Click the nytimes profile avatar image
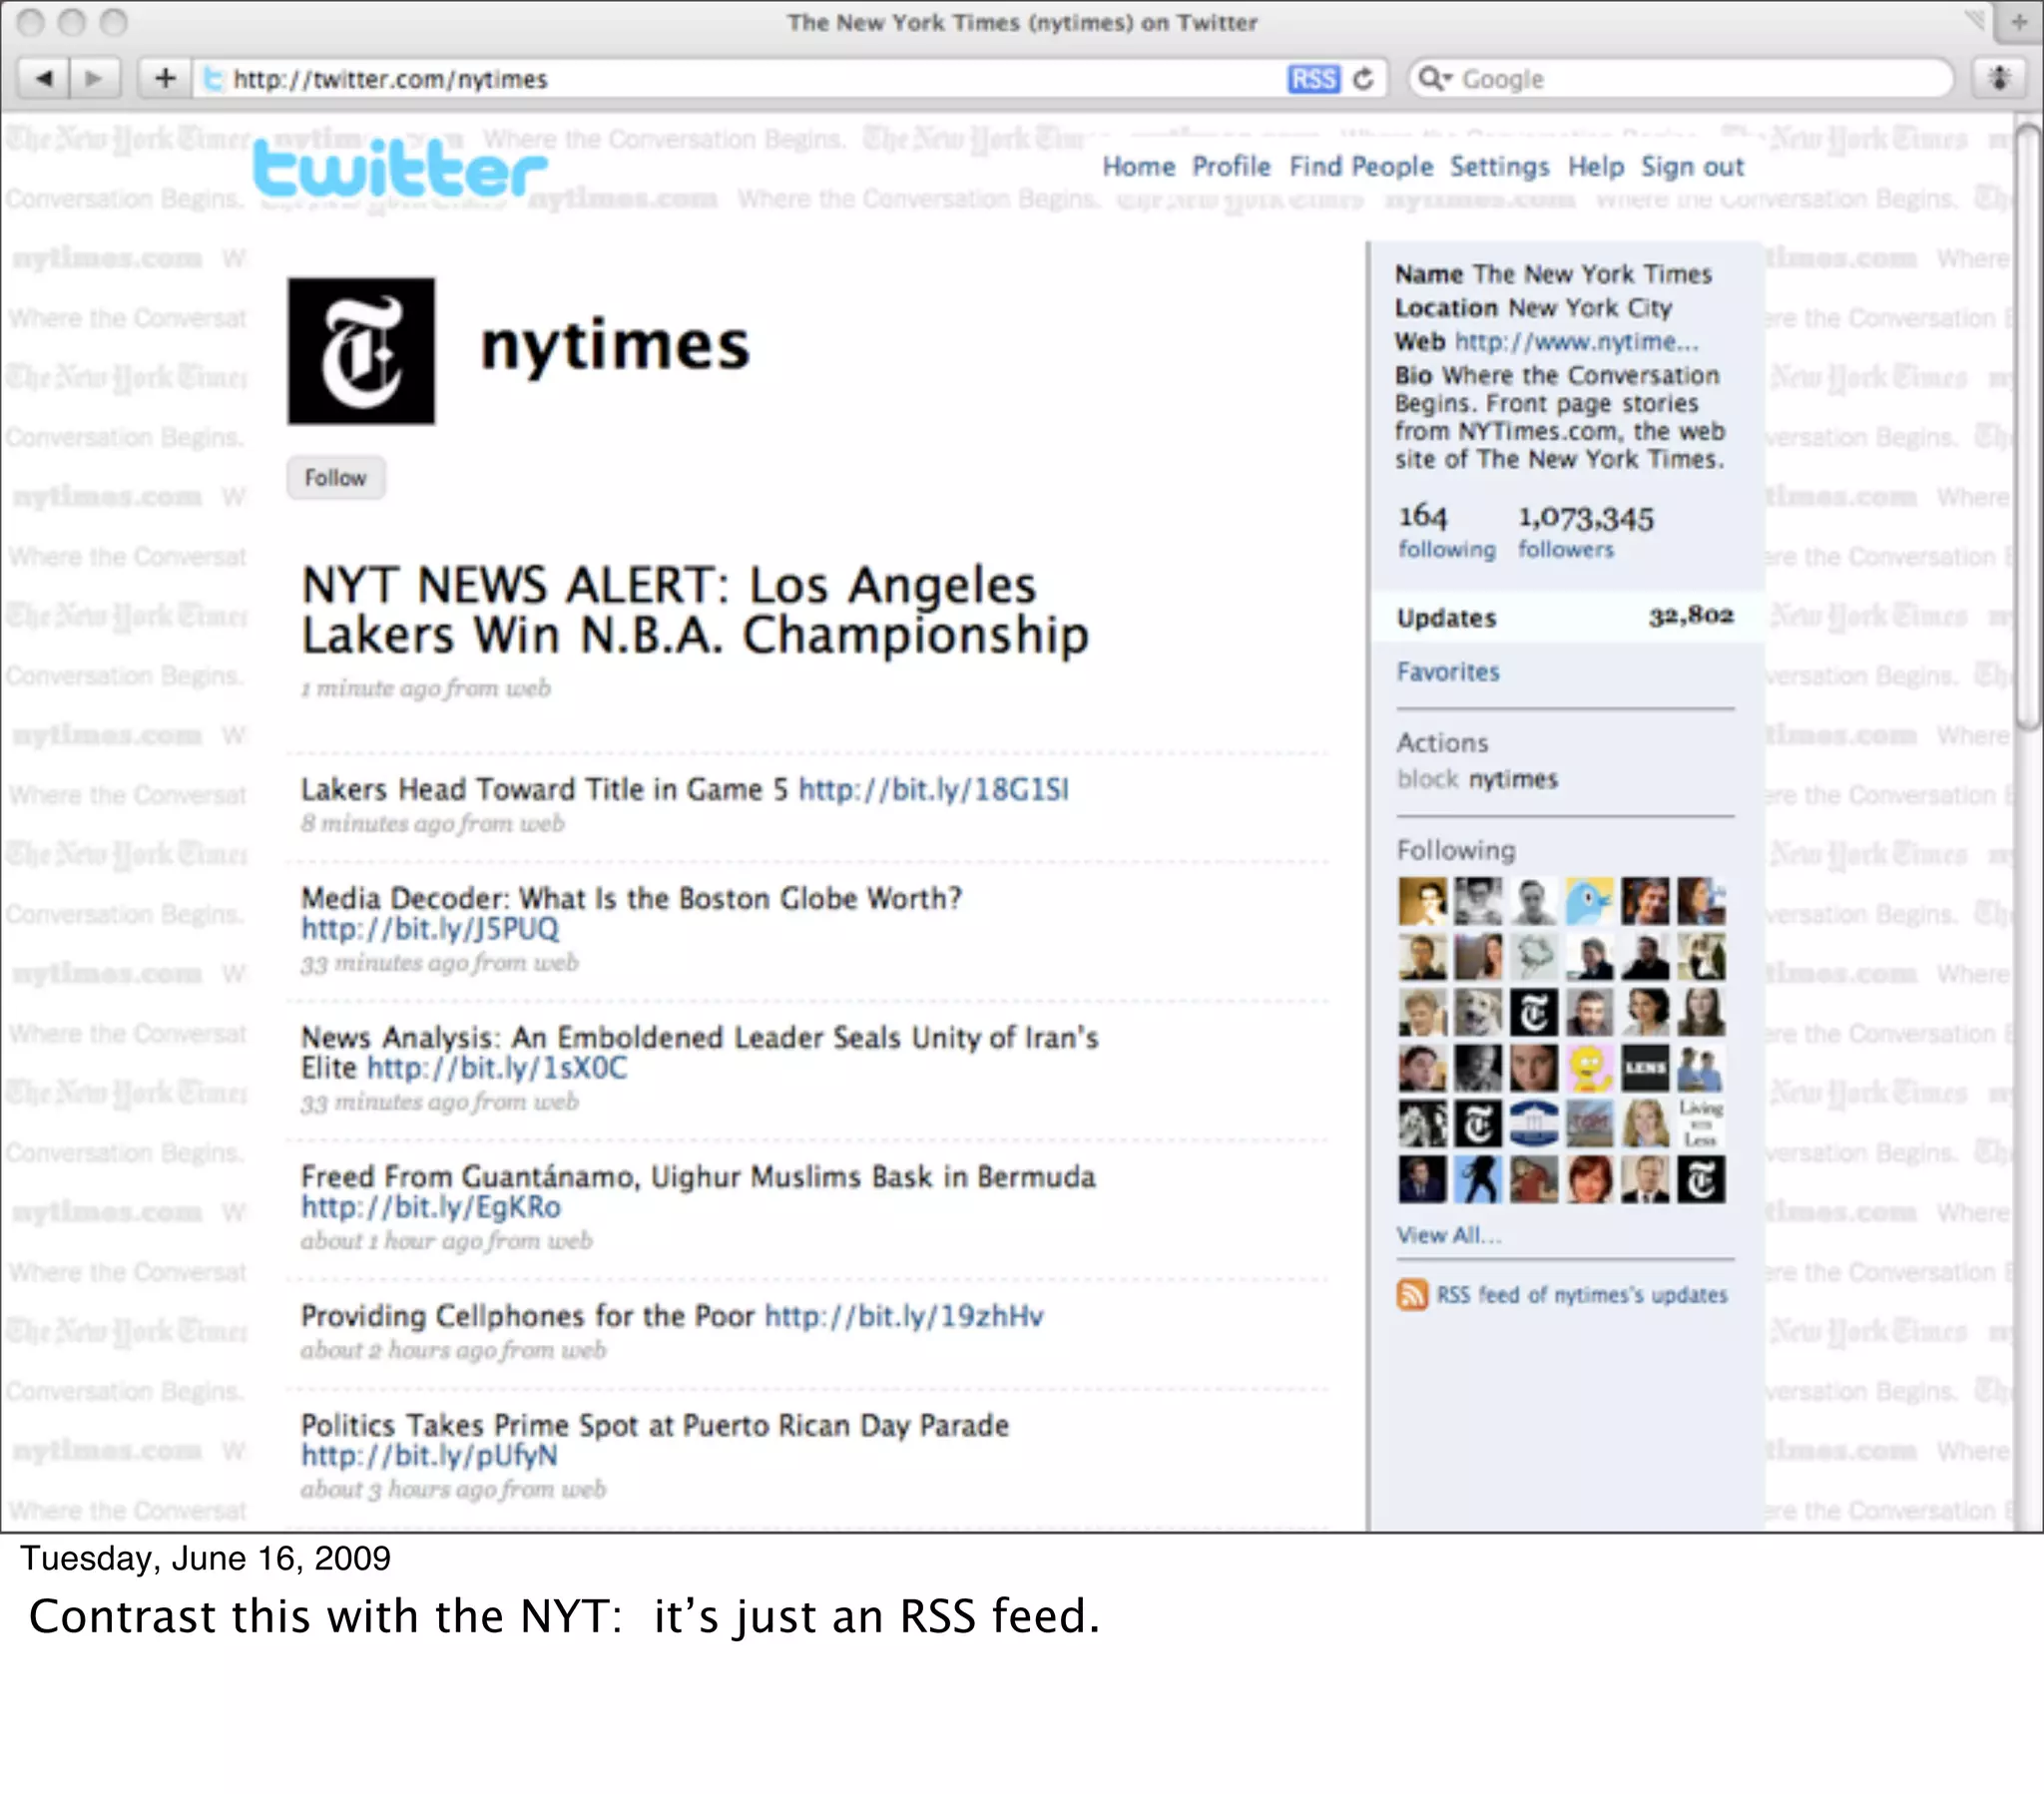The height and width of the screenshot is (1794, 2044). point(361,351)
